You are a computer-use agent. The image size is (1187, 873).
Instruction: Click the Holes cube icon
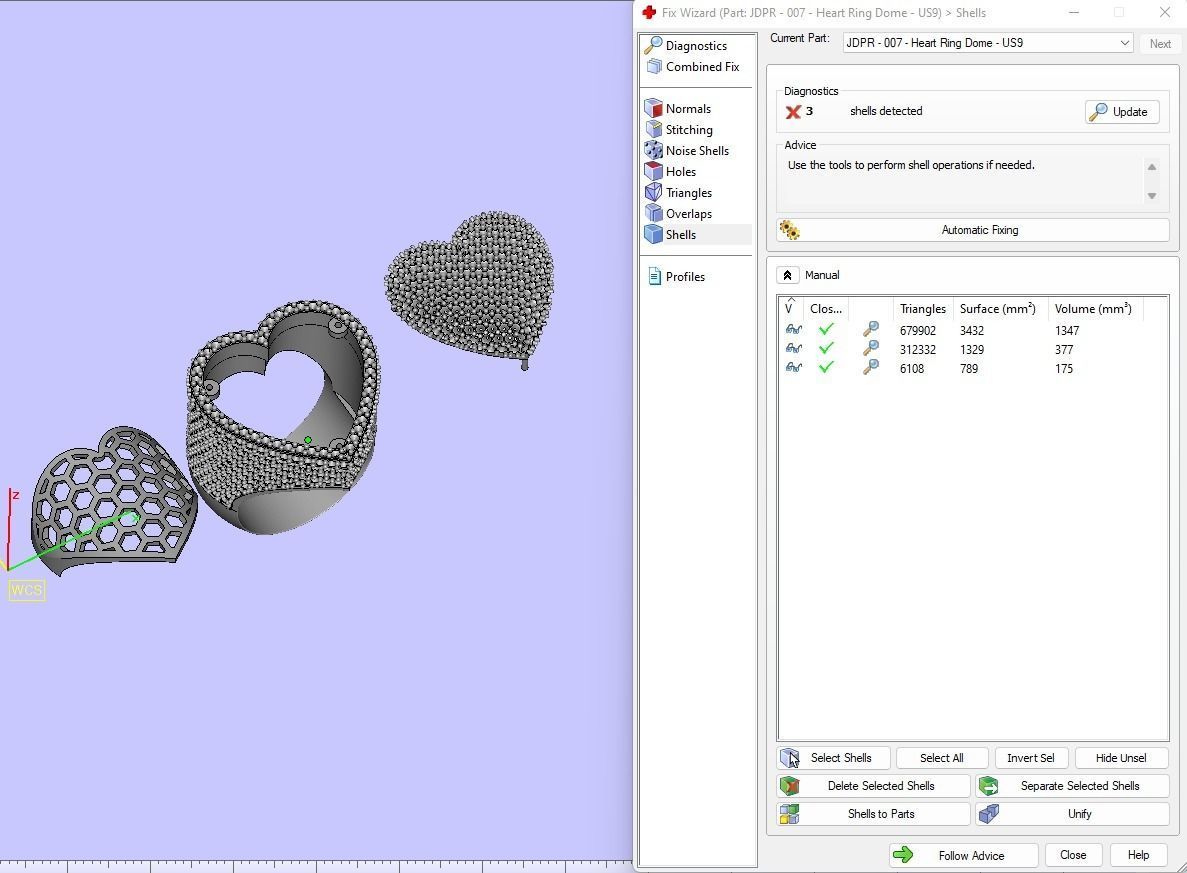click(653, 172)
